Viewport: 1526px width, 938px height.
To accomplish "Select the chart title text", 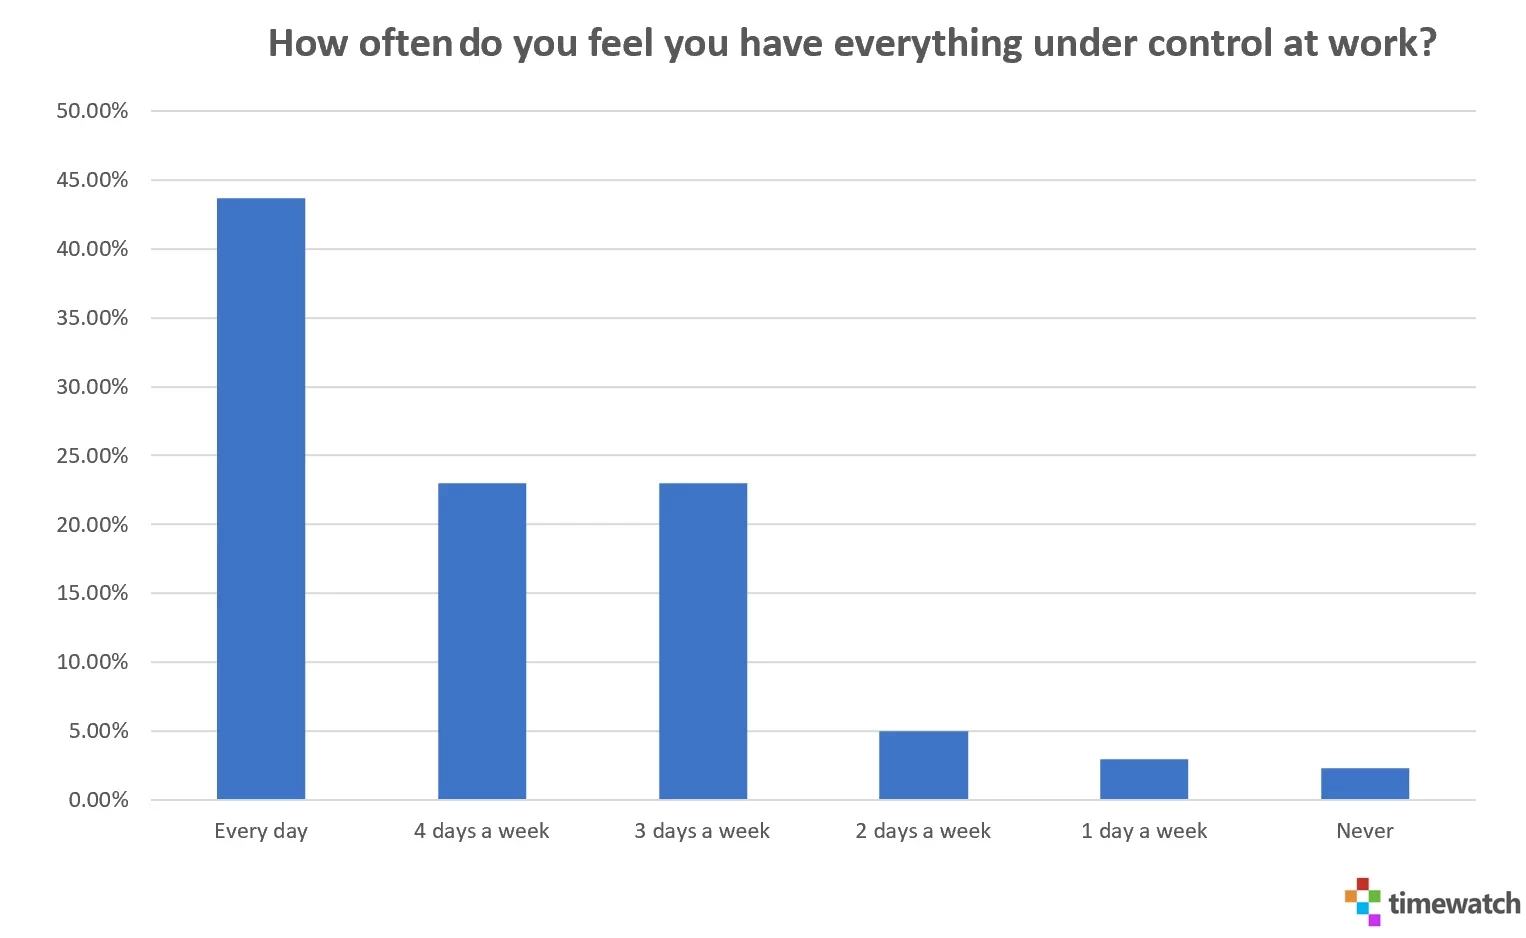I will coord(852,43).
